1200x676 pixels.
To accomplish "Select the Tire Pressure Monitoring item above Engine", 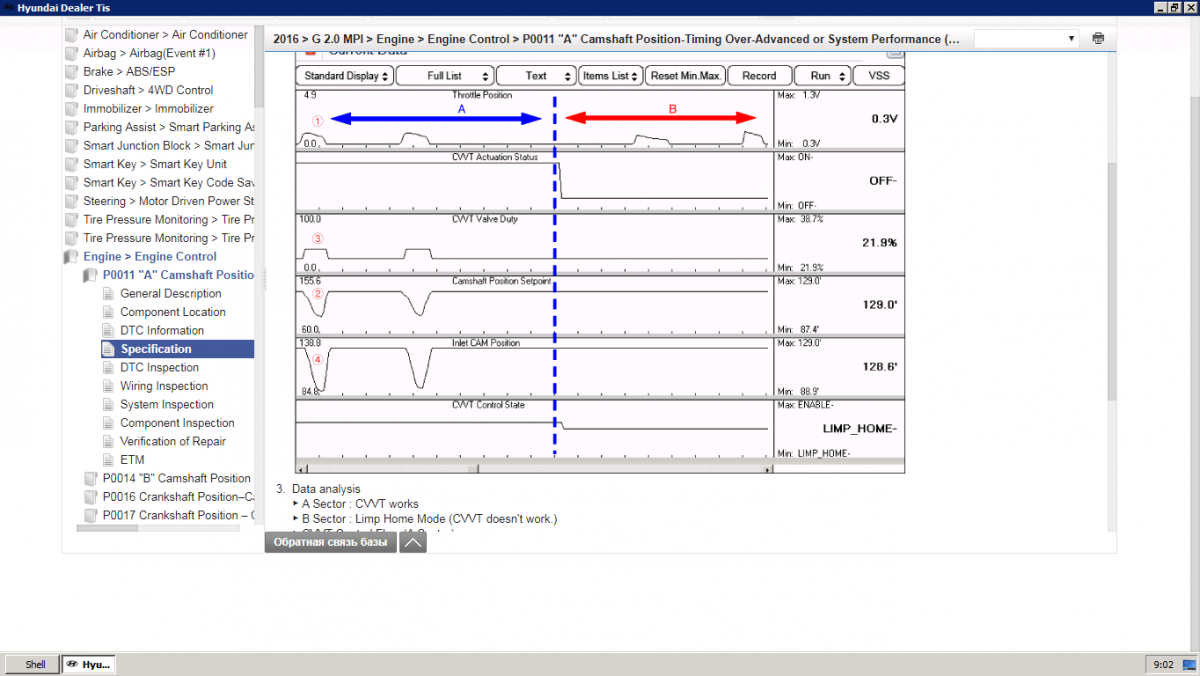I will pyautogui.click(x=168, y=238).
